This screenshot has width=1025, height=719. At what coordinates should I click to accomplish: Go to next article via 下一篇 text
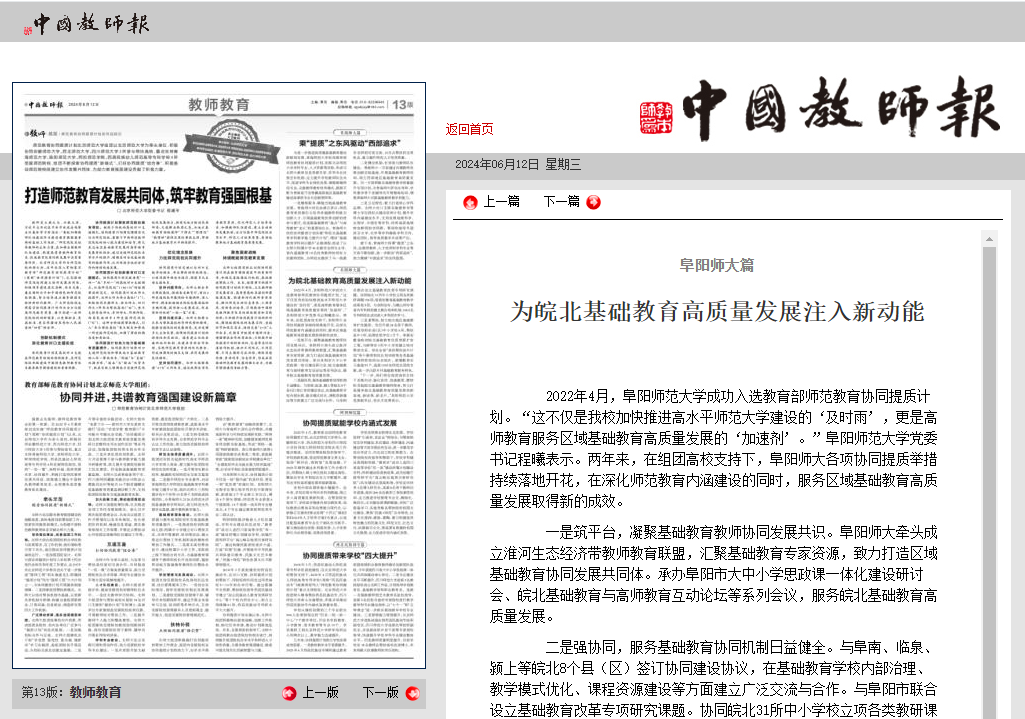click(x=561, y=202)
